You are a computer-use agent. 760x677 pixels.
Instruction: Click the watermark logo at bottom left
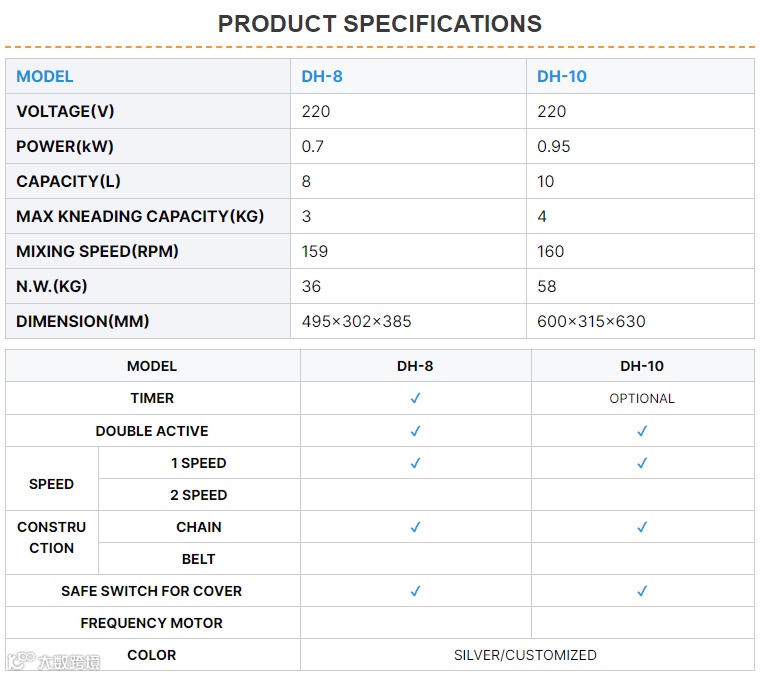coord(53,661)
